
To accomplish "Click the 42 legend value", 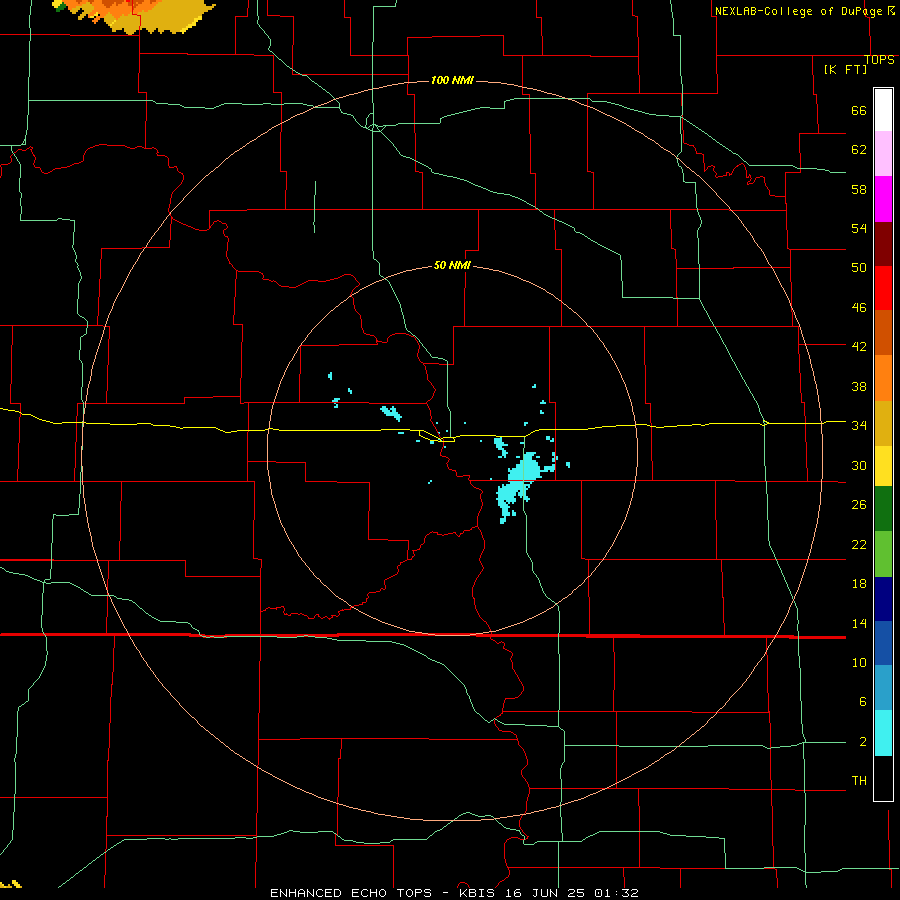I will (859, 347).
